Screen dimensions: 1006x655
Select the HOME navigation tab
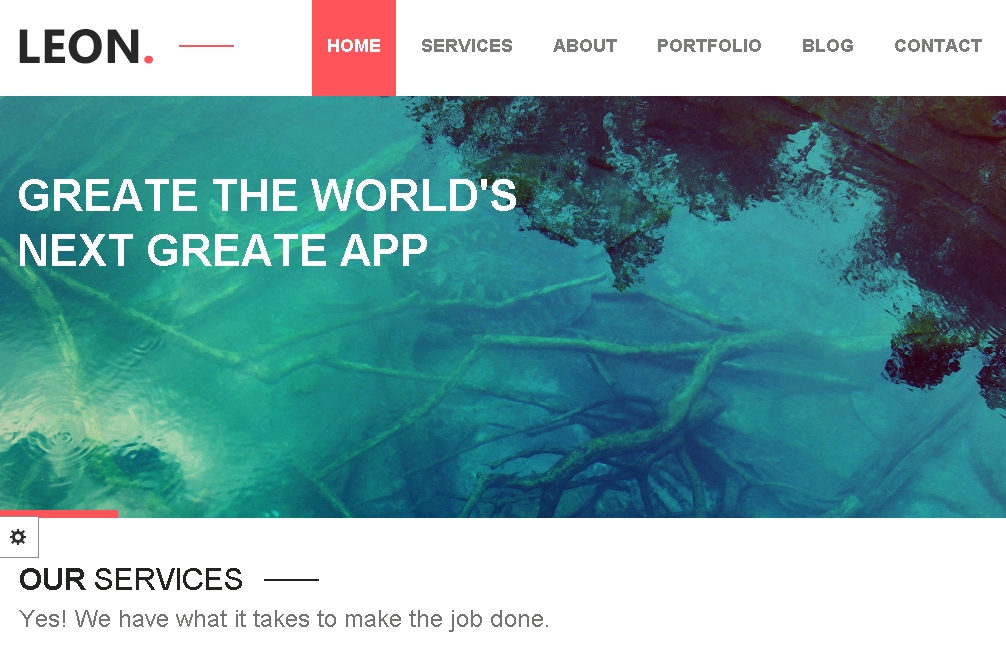(354, 47)
